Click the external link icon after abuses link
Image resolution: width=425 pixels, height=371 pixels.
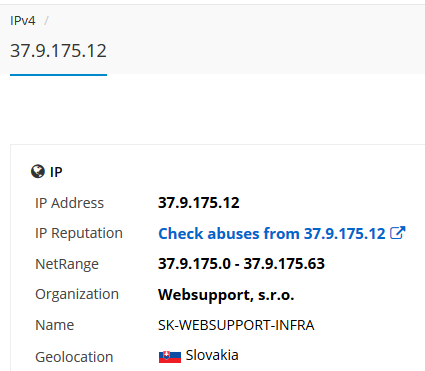click(398, 233)
